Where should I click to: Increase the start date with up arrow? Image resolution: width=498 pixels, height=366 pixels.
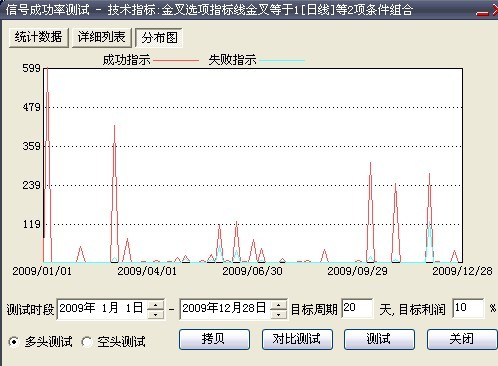155,305
